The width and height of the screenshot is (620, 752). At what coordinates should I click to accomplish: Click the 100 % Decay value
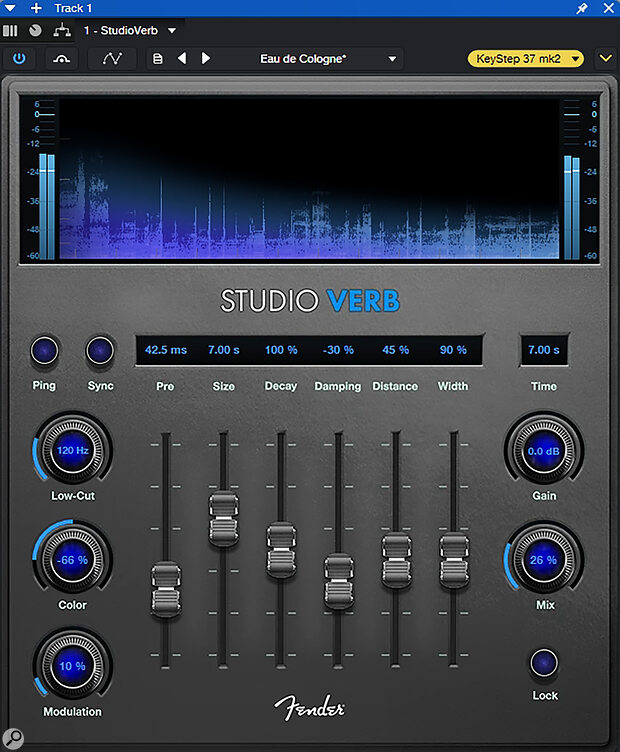pyautogui.click(x=281, y=350)
